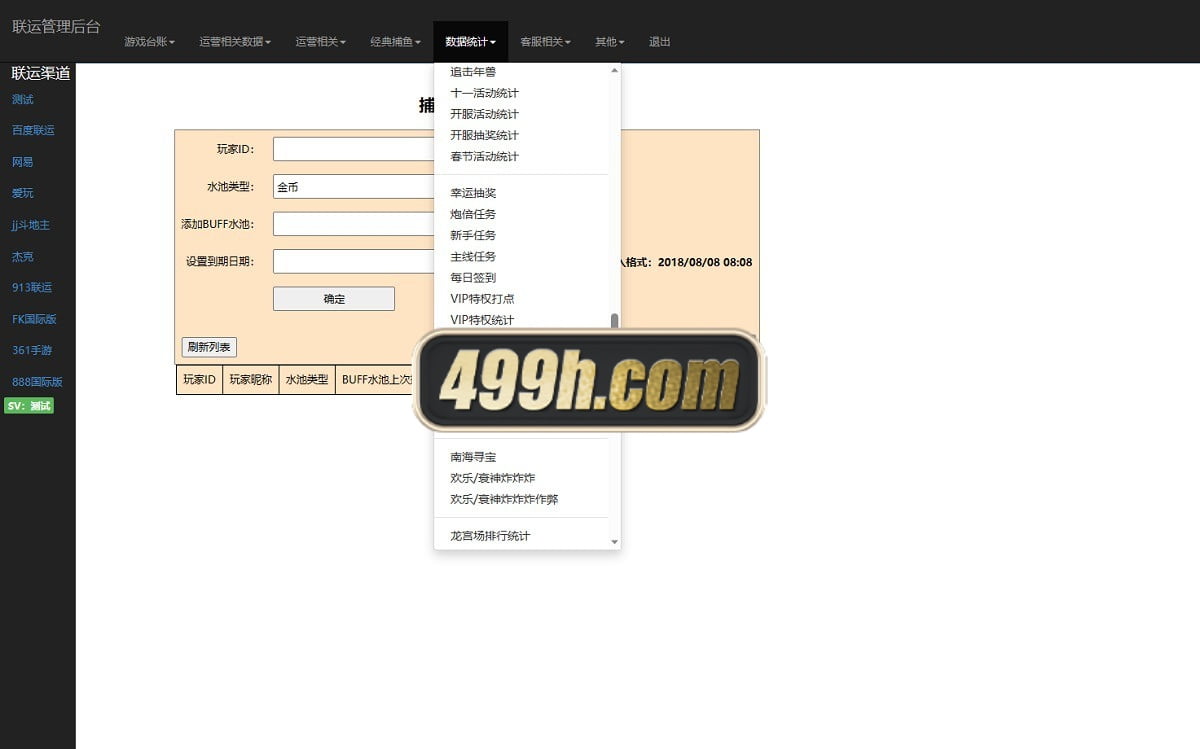
Task: Focus the 添加BUFF水池 input field
Action: pyautogui.click(x=354, y=224)
